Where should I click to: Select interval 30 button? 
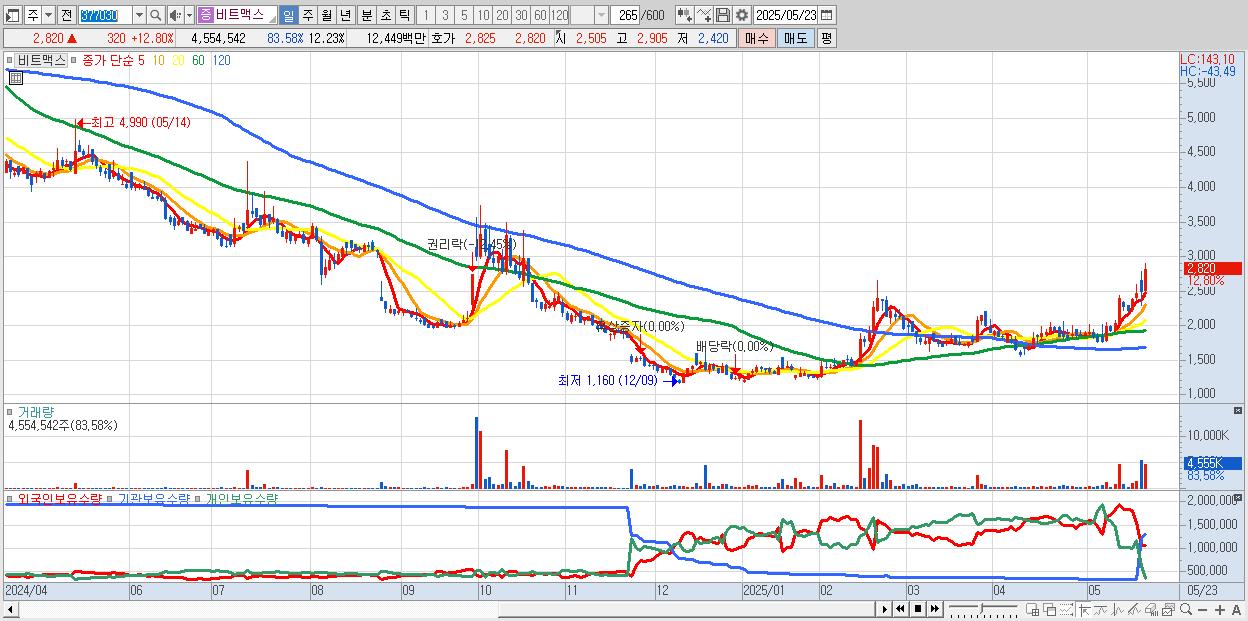click(521, 15)
